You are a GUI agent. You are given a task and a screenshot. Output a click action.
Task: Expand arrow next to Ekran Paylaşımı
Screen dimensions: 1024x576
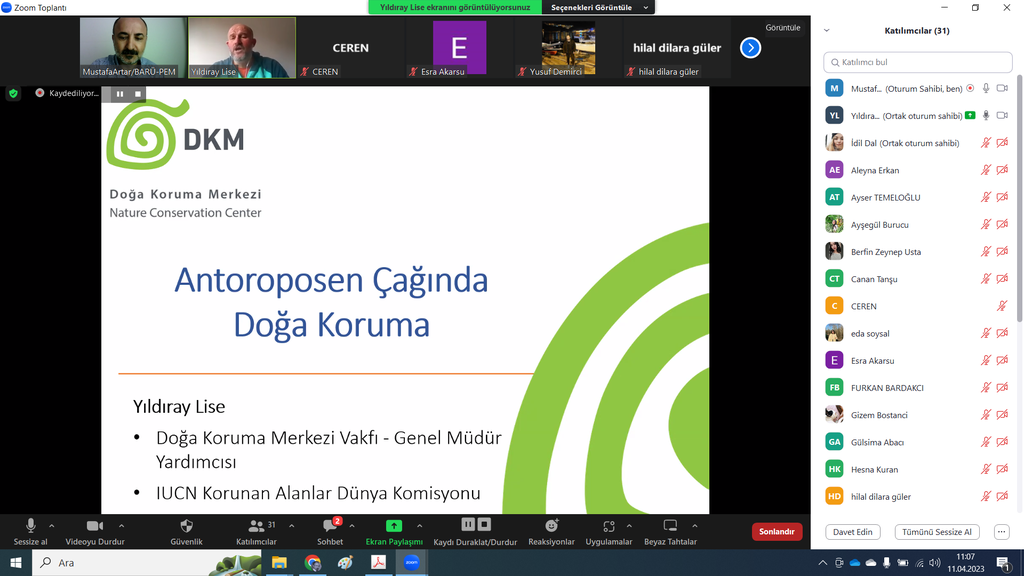click(419, 526)
